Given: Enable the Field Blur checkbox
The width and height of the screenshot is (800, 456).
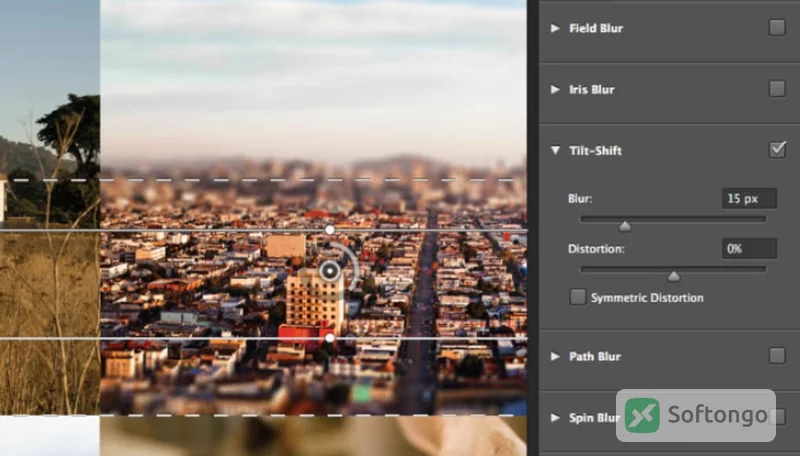Looking at the screenshot, I should coord(777,28).
